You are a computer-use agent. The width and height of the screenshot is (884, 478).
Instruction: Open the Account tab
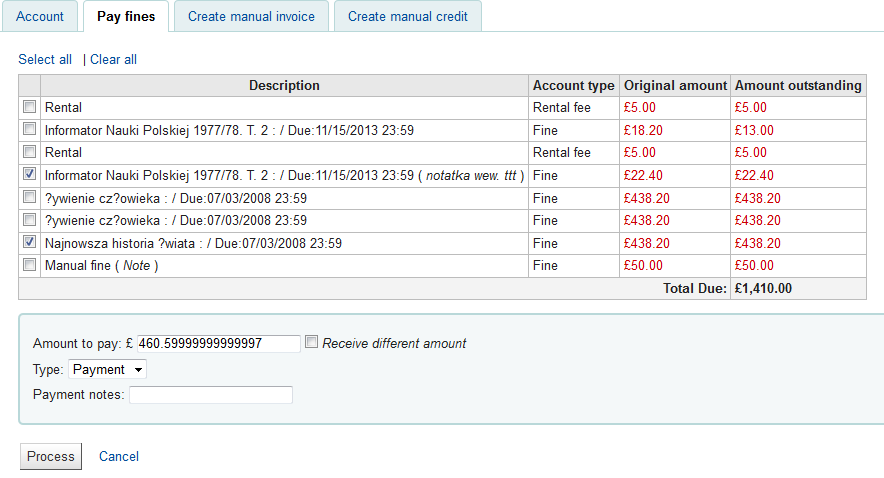(x=40, y=17)
